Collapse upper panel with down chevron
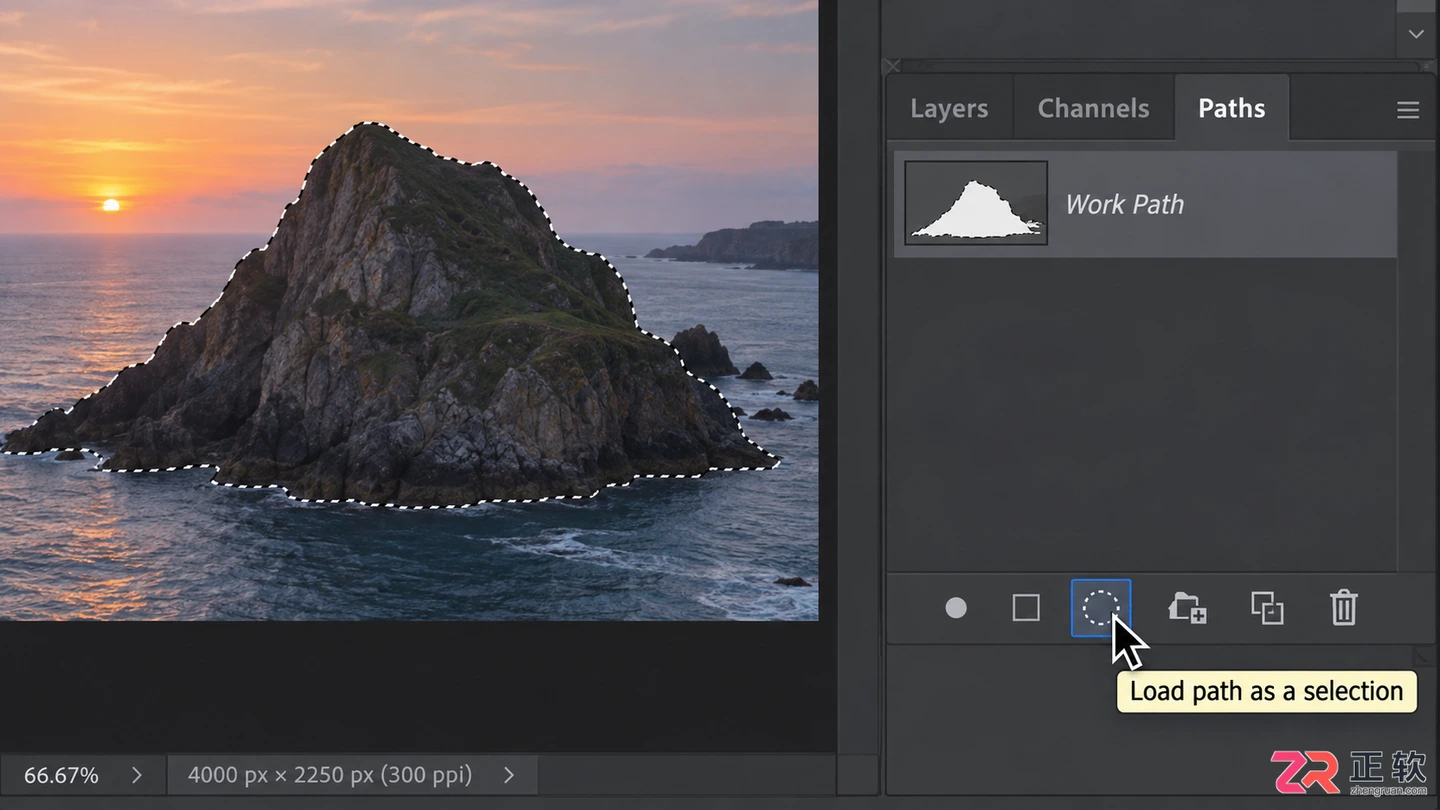The width and height of the screenshot is (1440, 810). [1416, 34]
